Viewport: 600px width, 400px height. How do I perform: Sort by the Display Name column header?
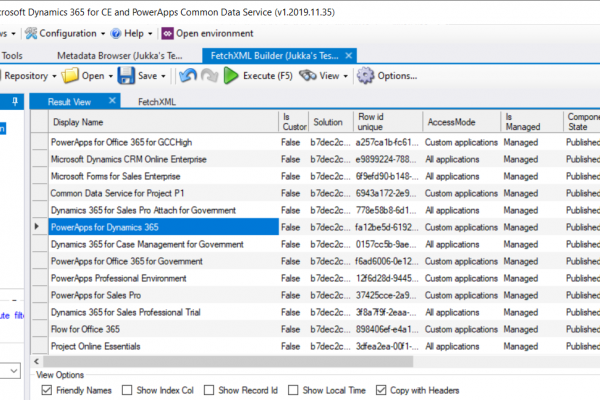[x=163, y=122]
